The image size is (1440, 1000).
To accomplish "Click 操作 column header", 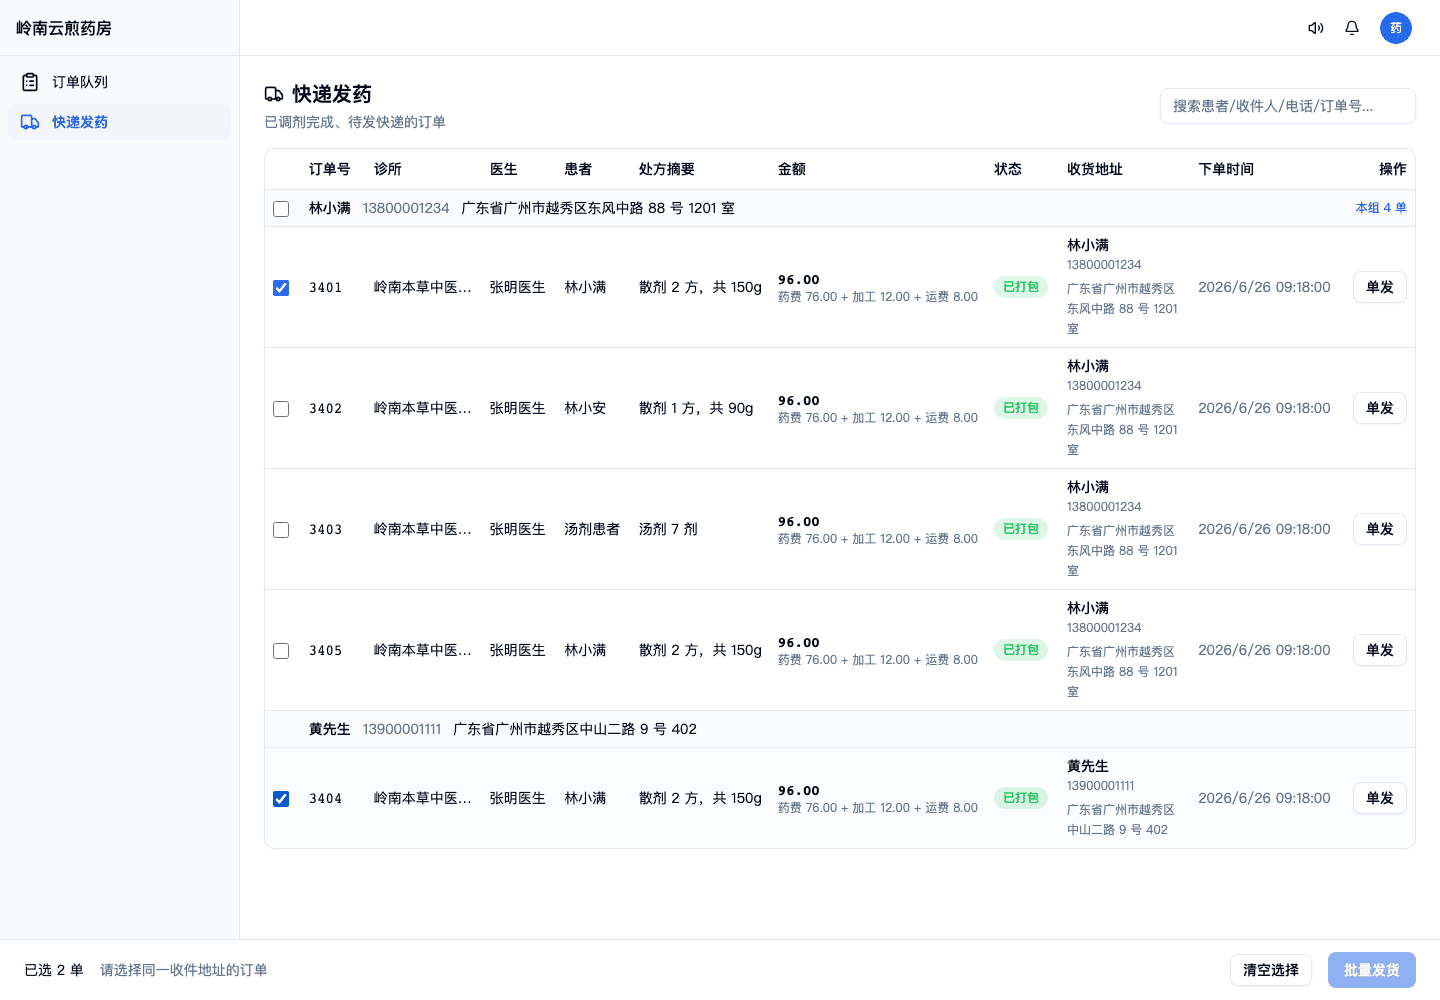I will tap(1393, 169).
